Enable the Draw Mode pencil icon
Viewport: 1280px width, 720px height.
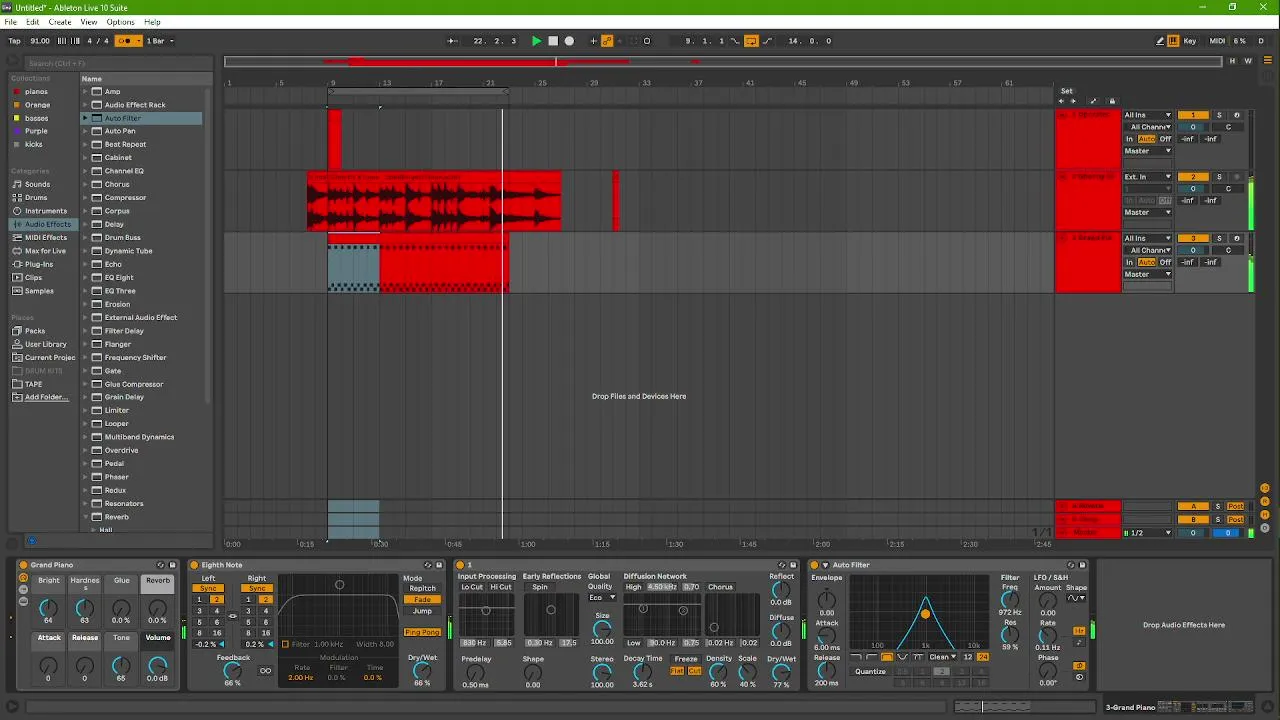coord(1160,41)
